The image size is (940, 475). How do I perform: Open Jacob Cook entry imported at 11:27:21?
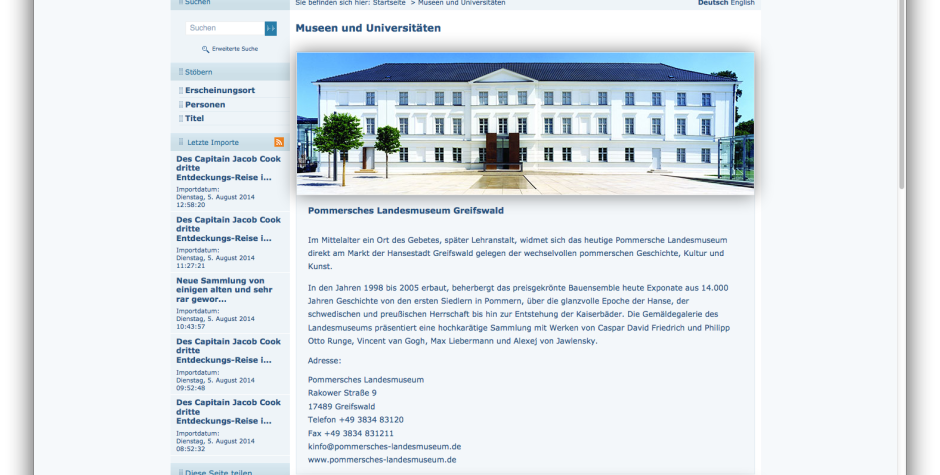(x=228, y=229)
